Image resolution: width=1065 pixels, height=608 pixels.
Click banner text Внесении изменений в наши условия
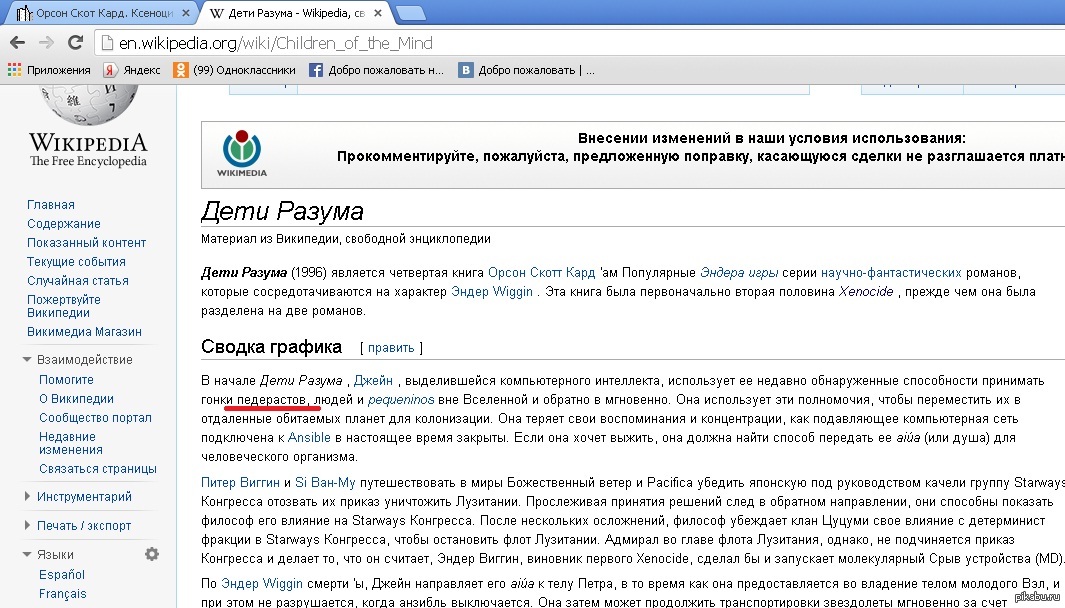pyautogui.click(x=772, y=138)
